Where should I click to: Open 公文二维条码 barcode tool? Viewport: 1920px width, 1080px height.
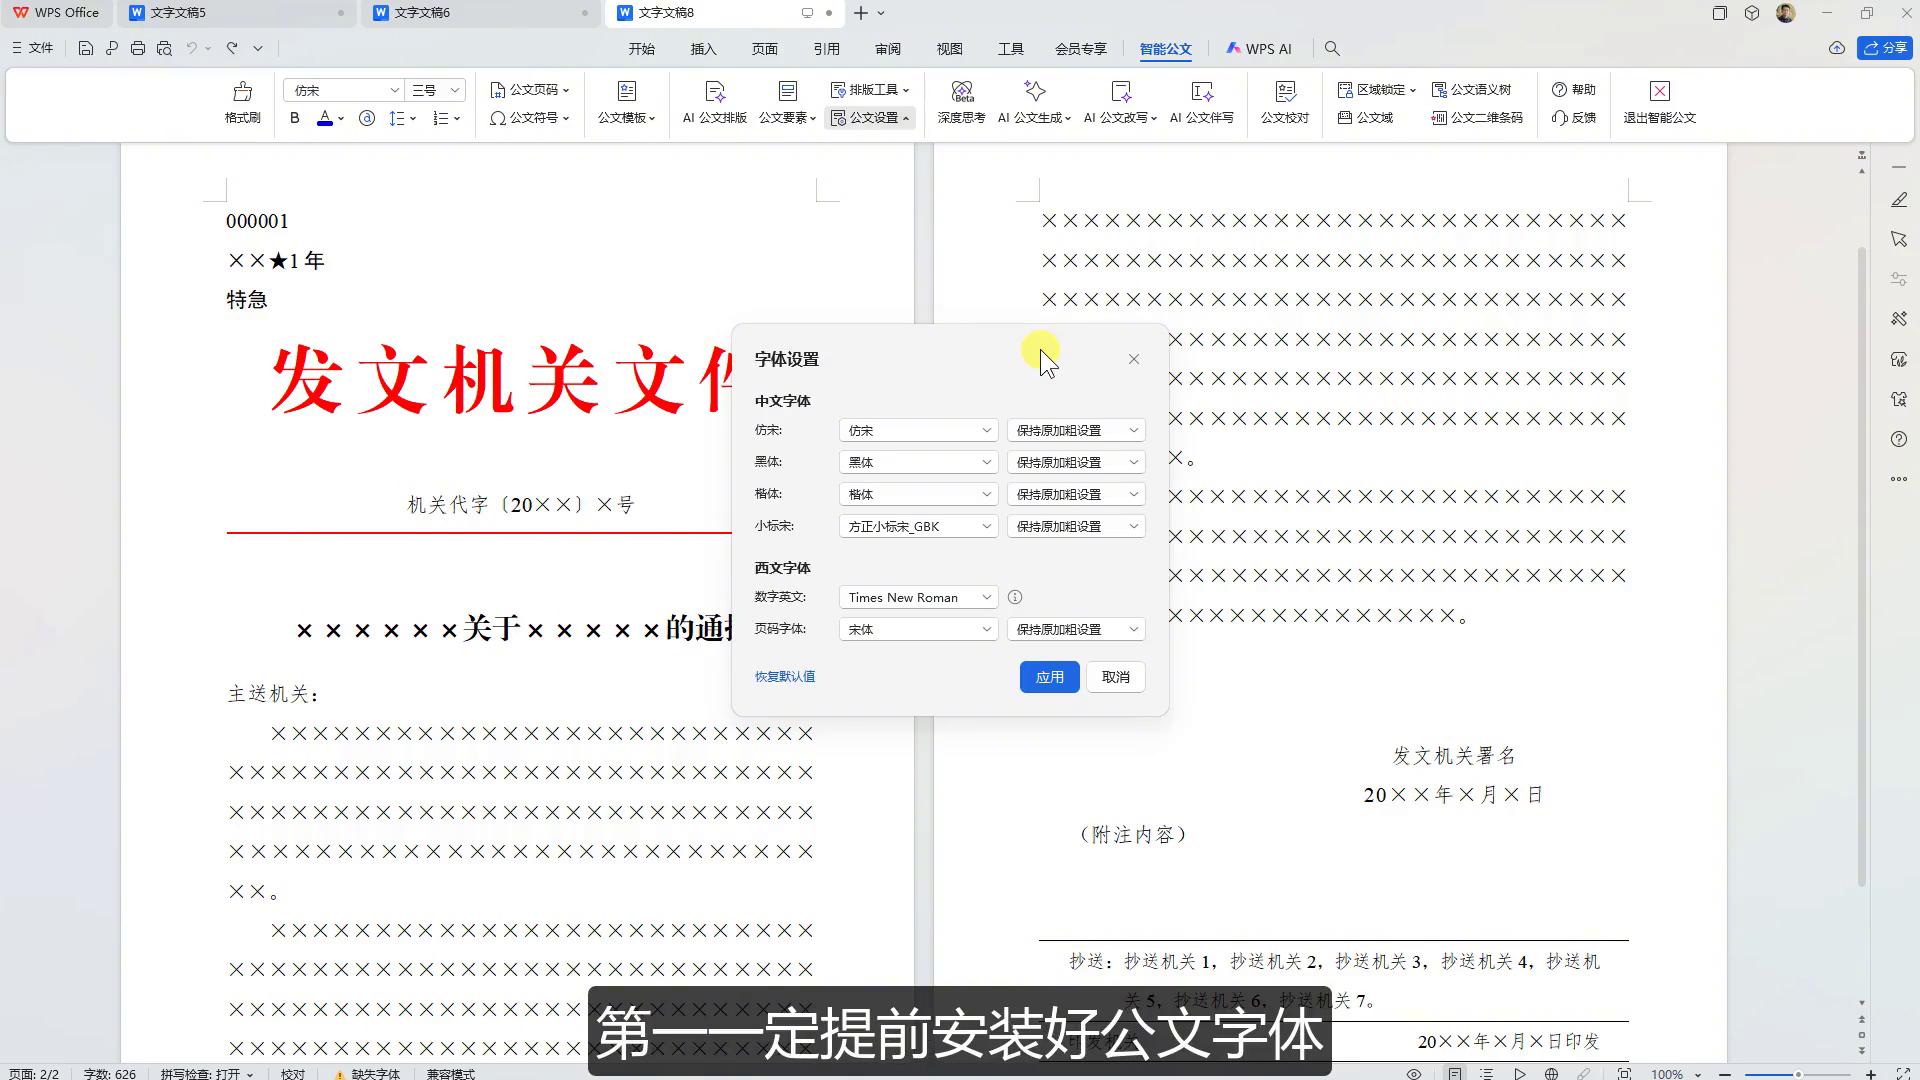pyautogui.click(x=1475, y=118)
